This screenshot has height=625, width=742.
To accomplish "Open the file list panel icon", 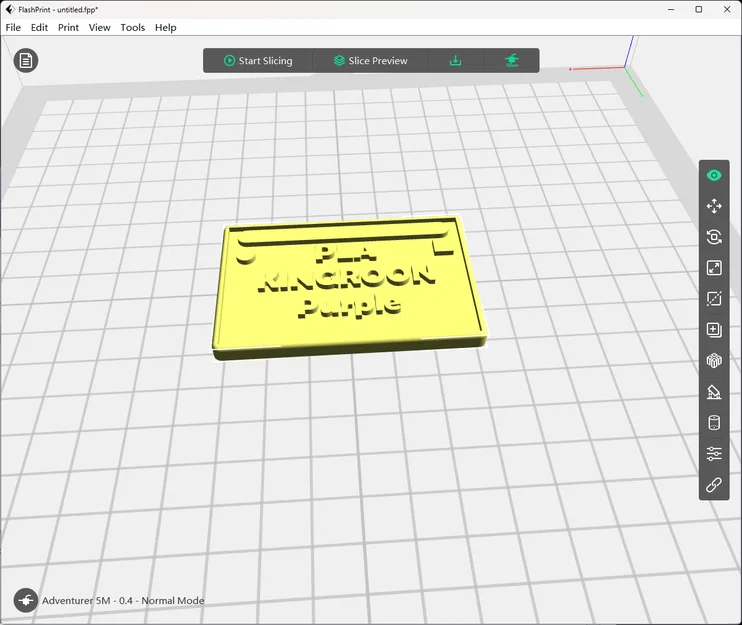I will point(26,61).
